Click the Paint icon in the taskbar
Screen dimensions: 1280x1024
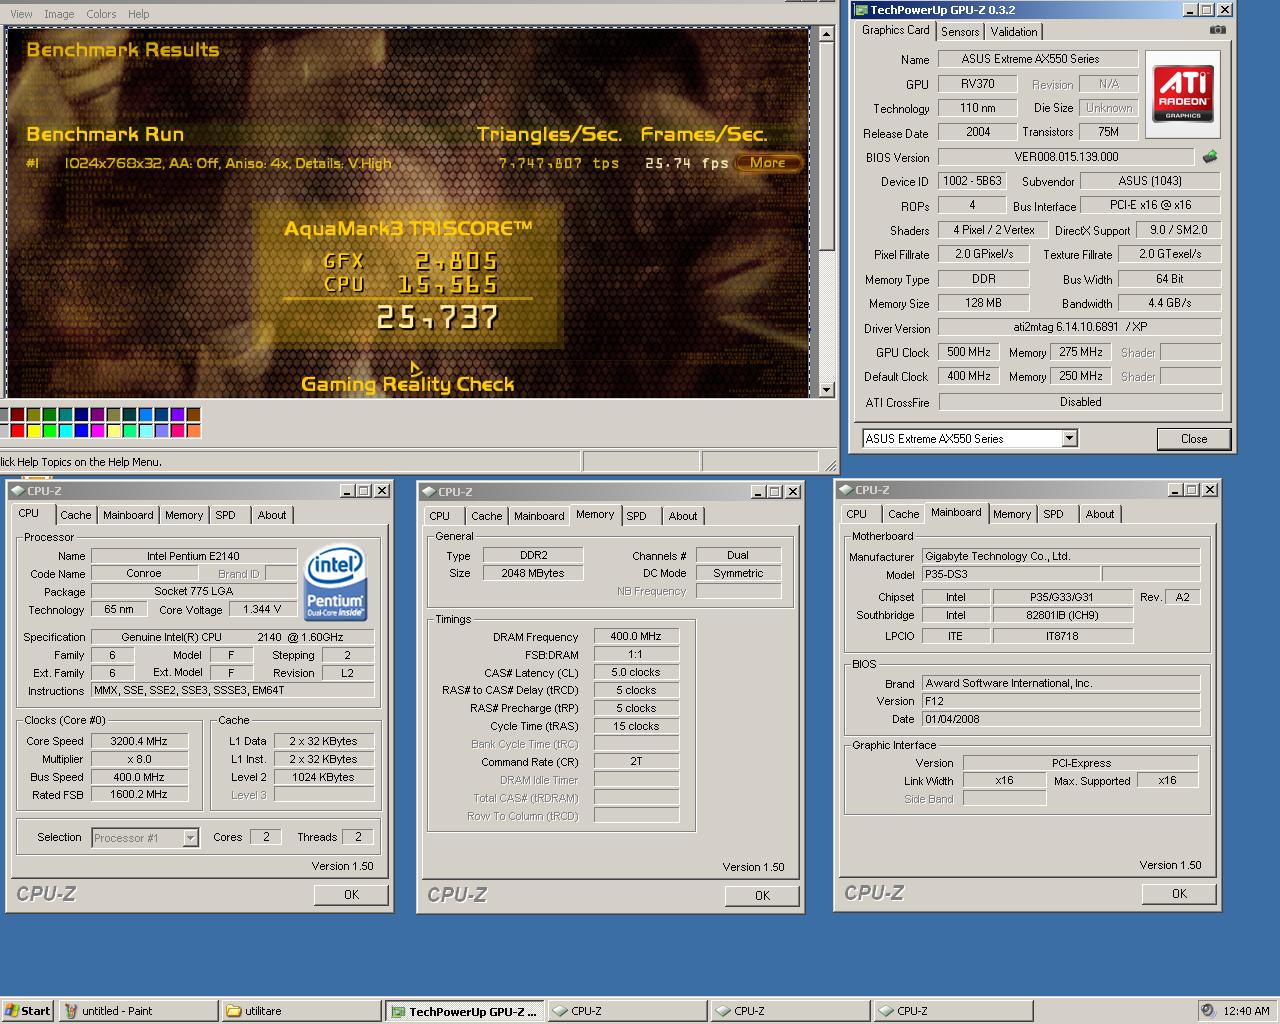70,1011
